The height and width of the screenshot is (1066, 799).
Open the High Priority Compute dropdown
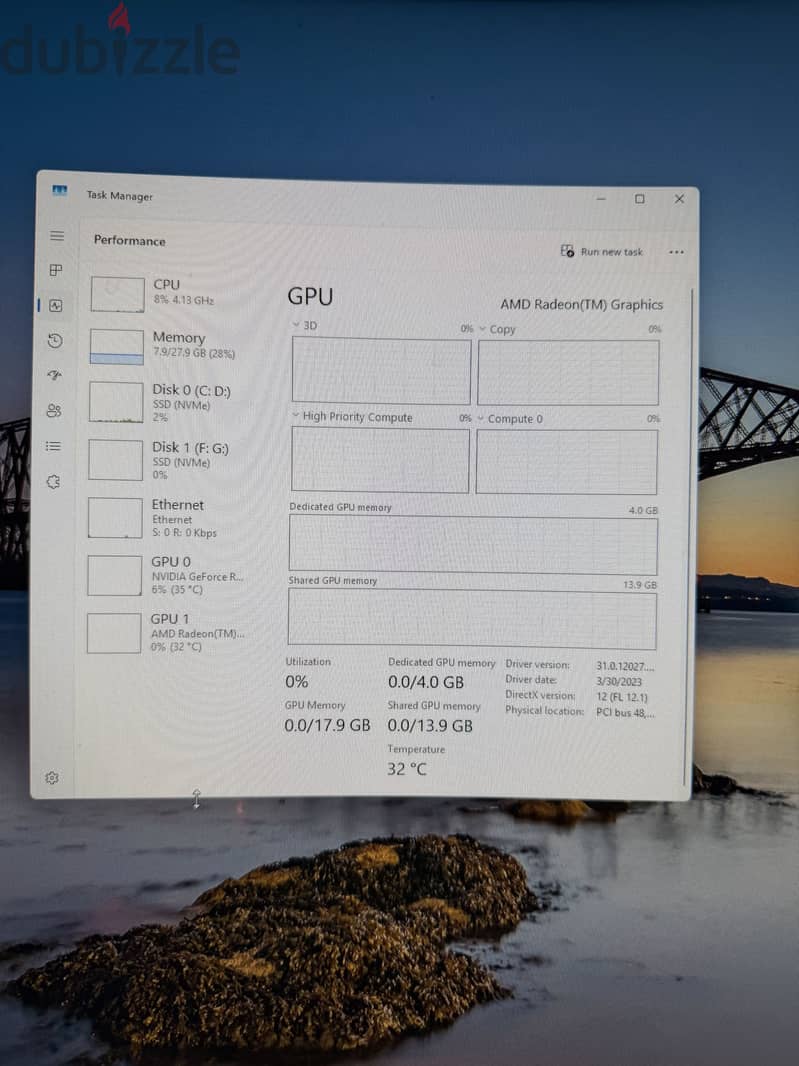click(x=352, y=417)
